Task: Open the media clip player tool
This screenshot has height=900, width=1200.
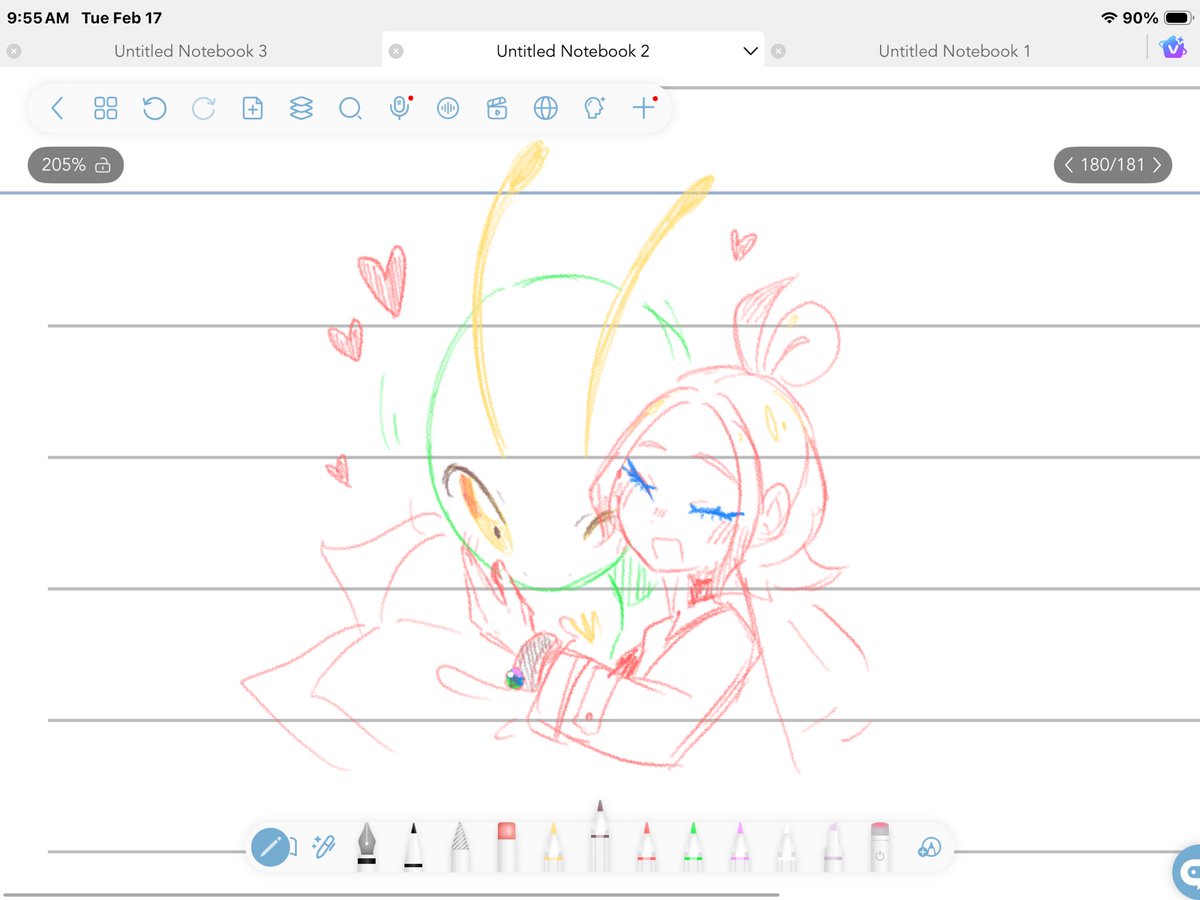Action: 497,108
